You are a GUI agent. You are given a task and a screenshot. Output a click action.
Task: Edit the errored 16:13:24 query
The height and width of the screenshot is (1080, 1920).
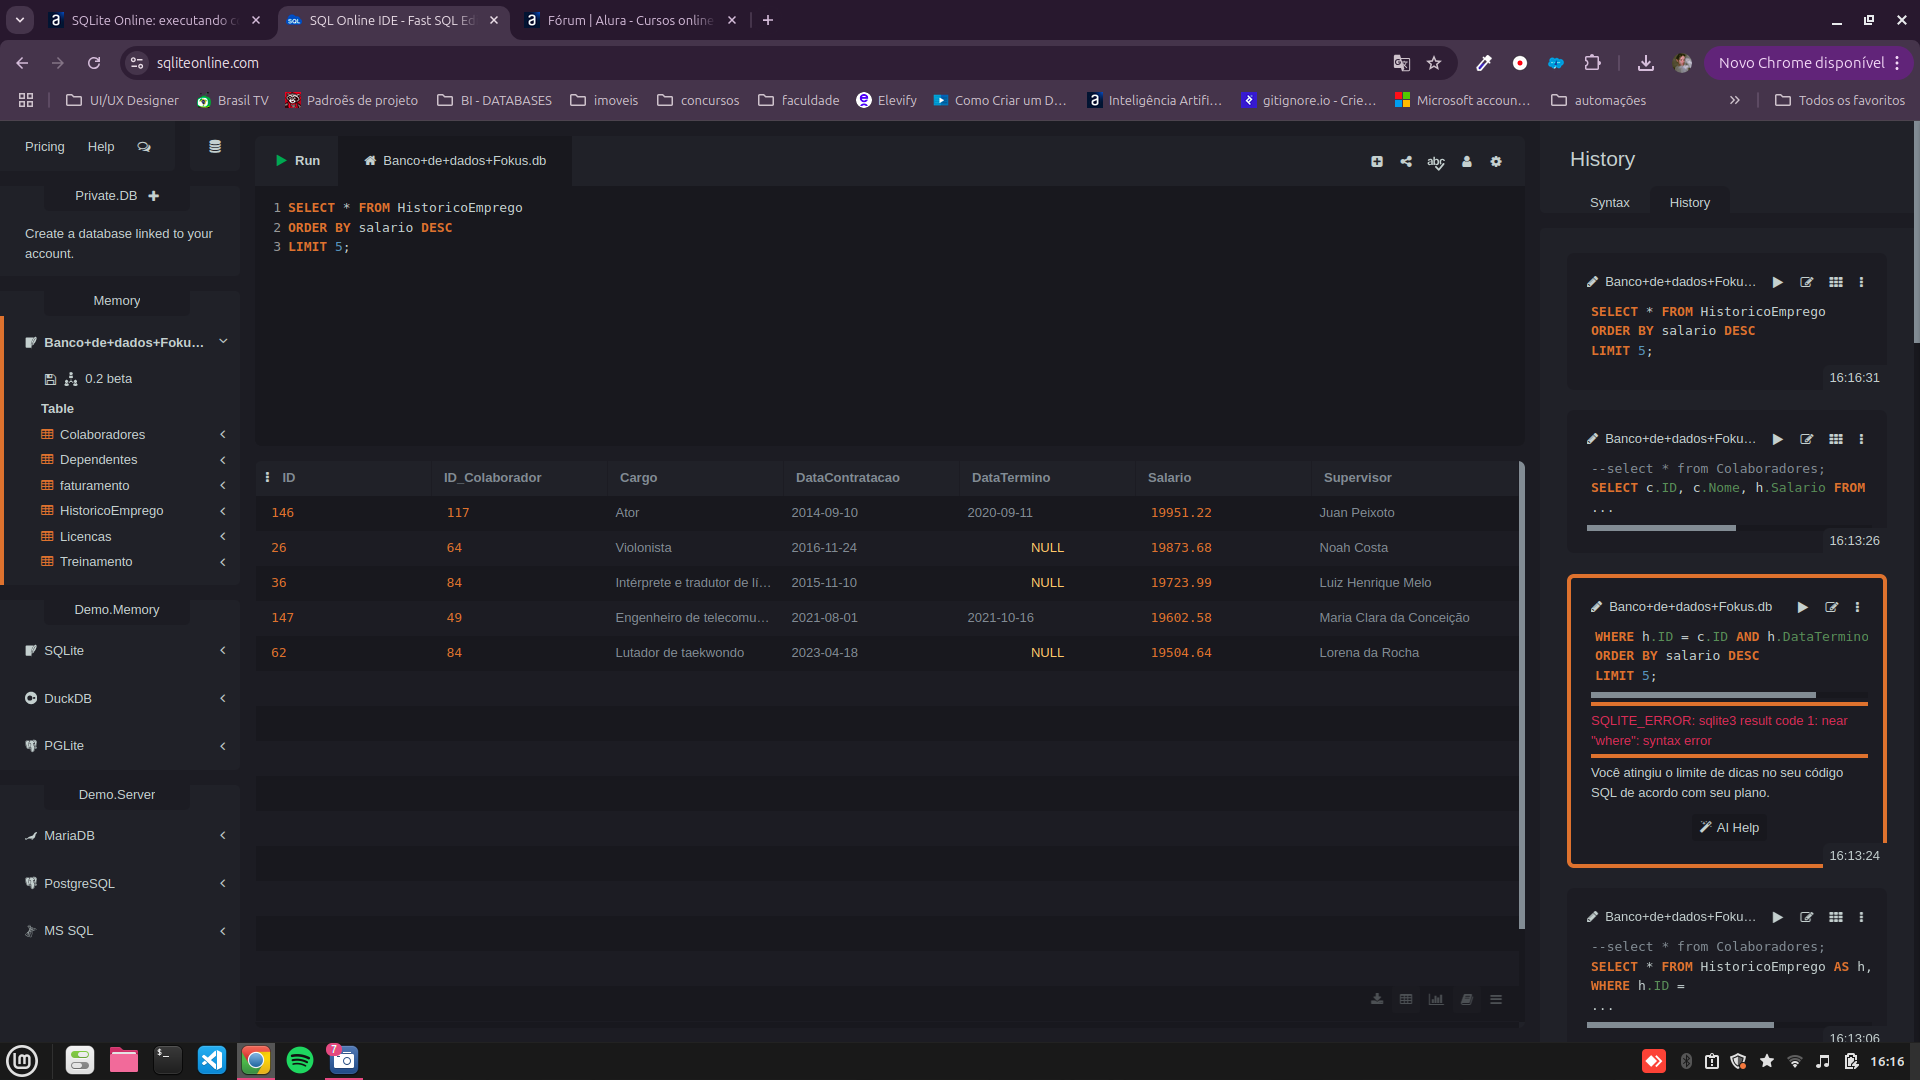click(x=1832, y=607)
